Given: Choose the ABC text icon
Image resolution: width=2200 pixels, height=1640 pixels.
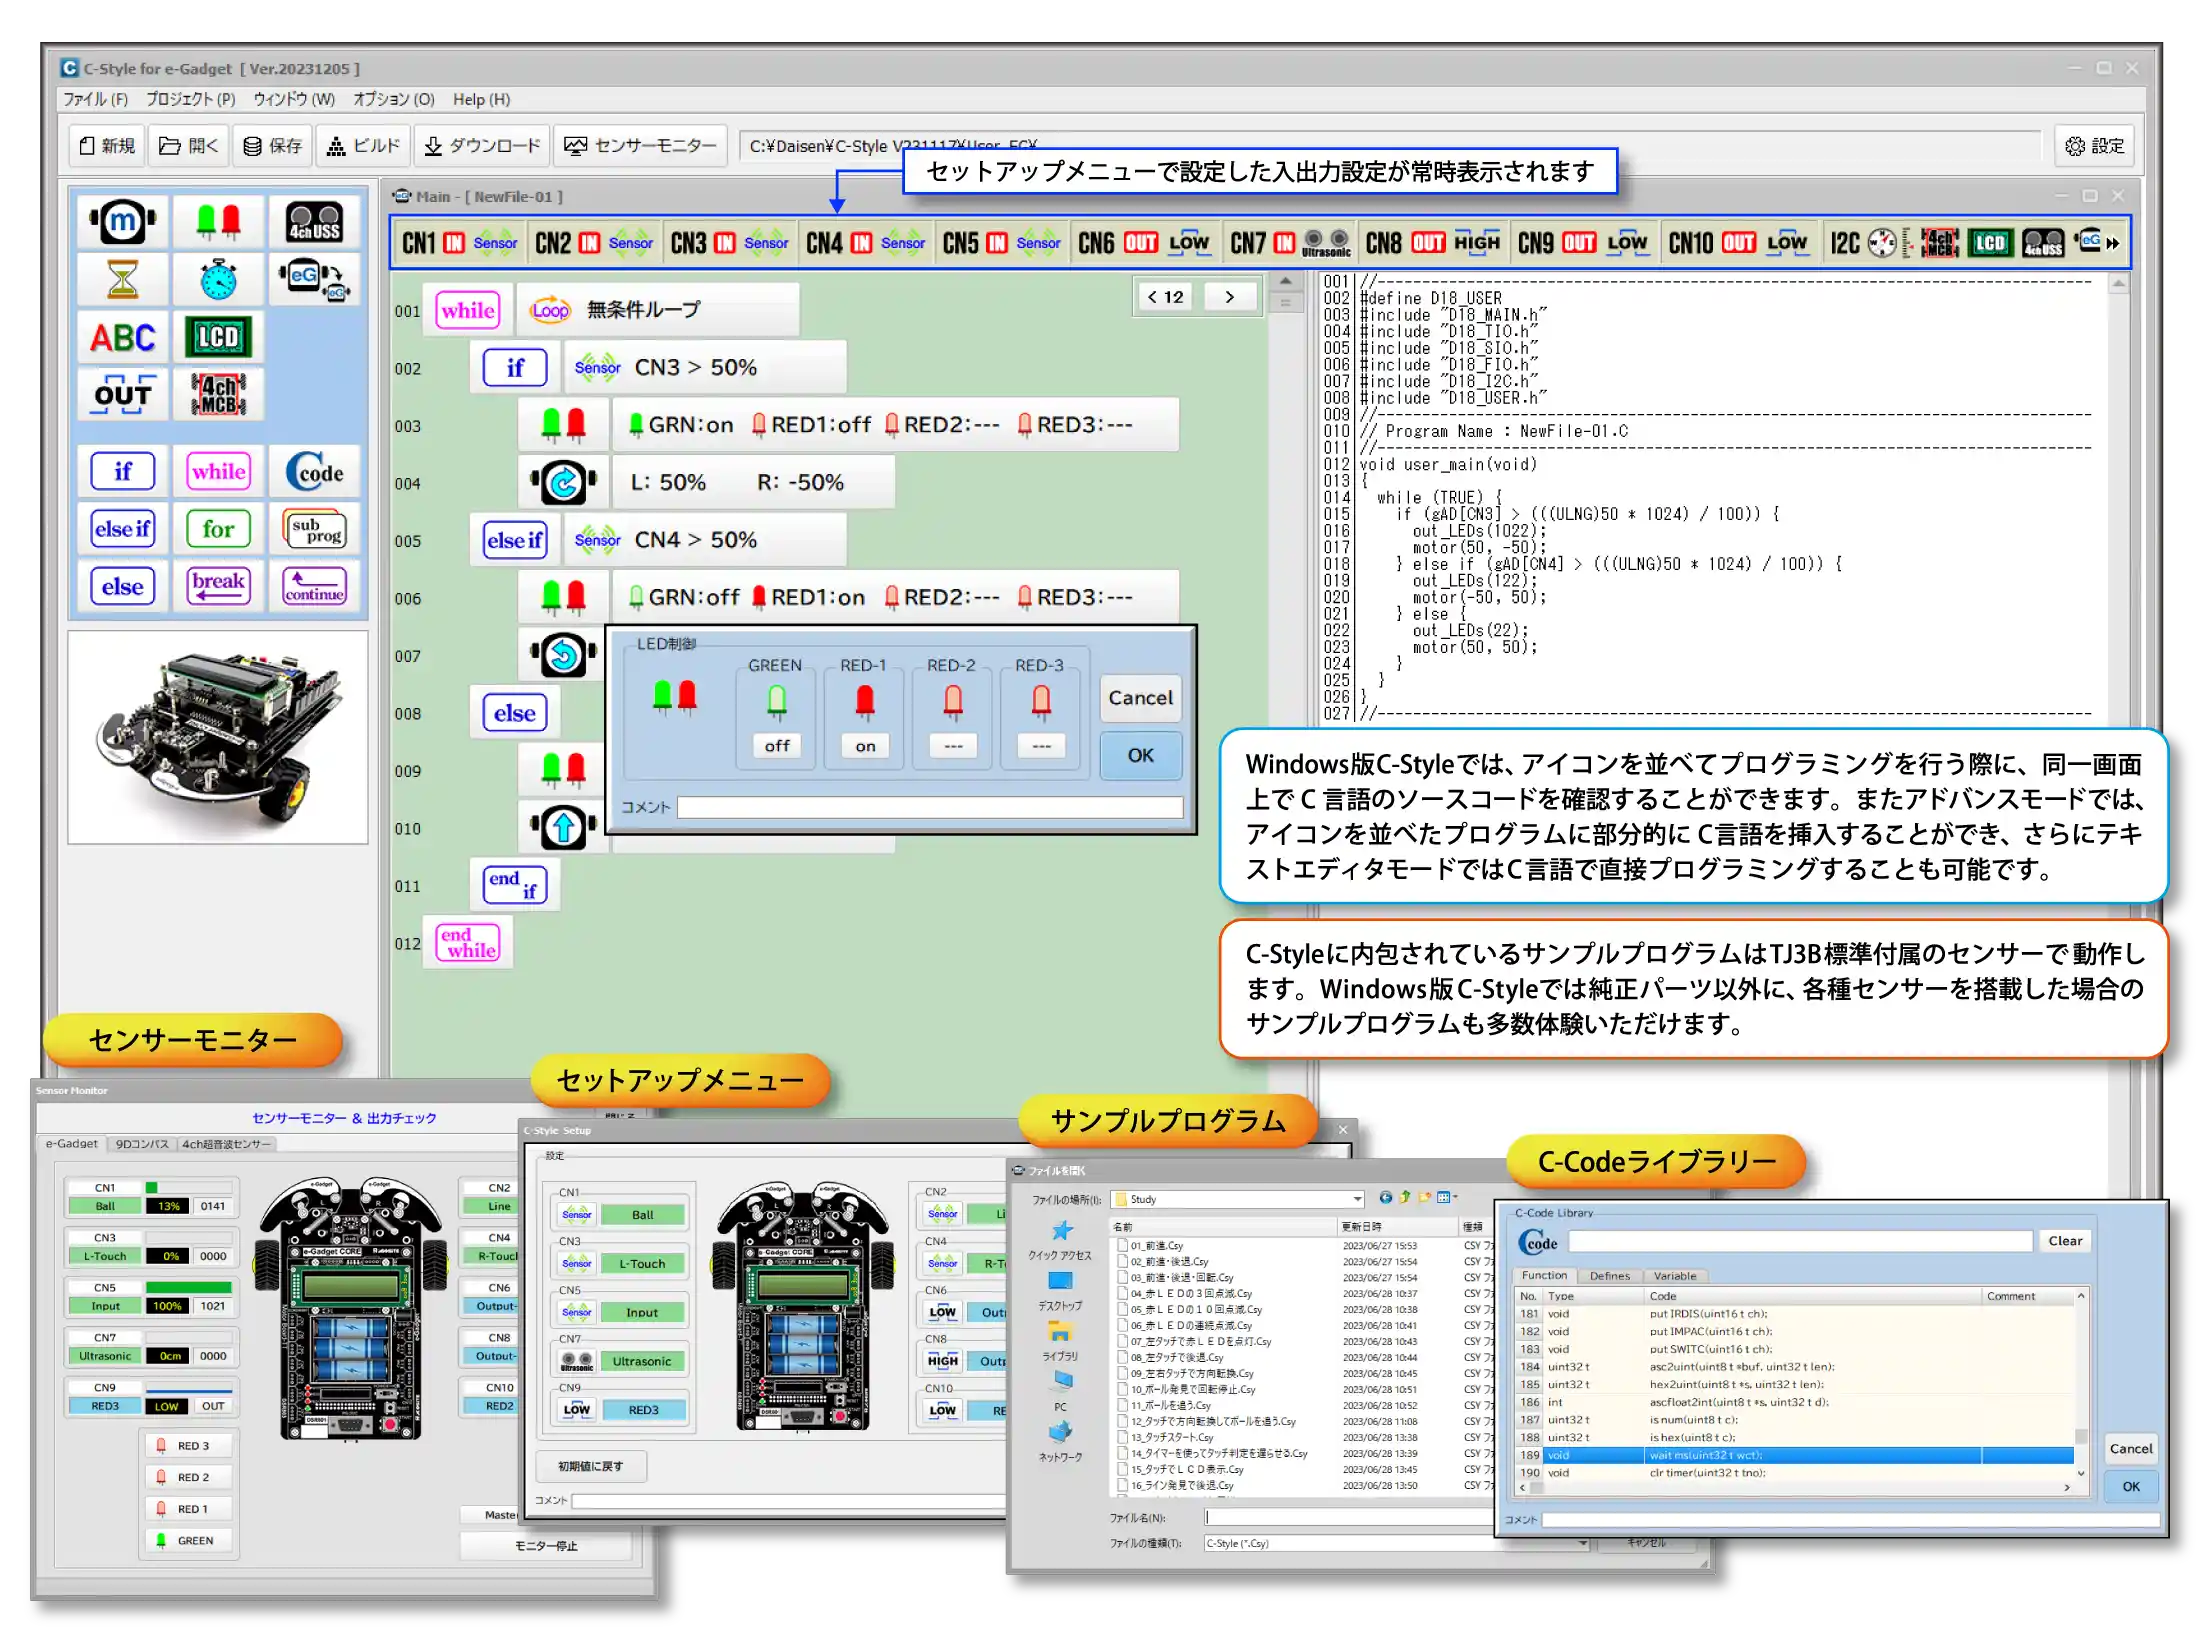Looking at the screenshot, I should click(122, 337).
